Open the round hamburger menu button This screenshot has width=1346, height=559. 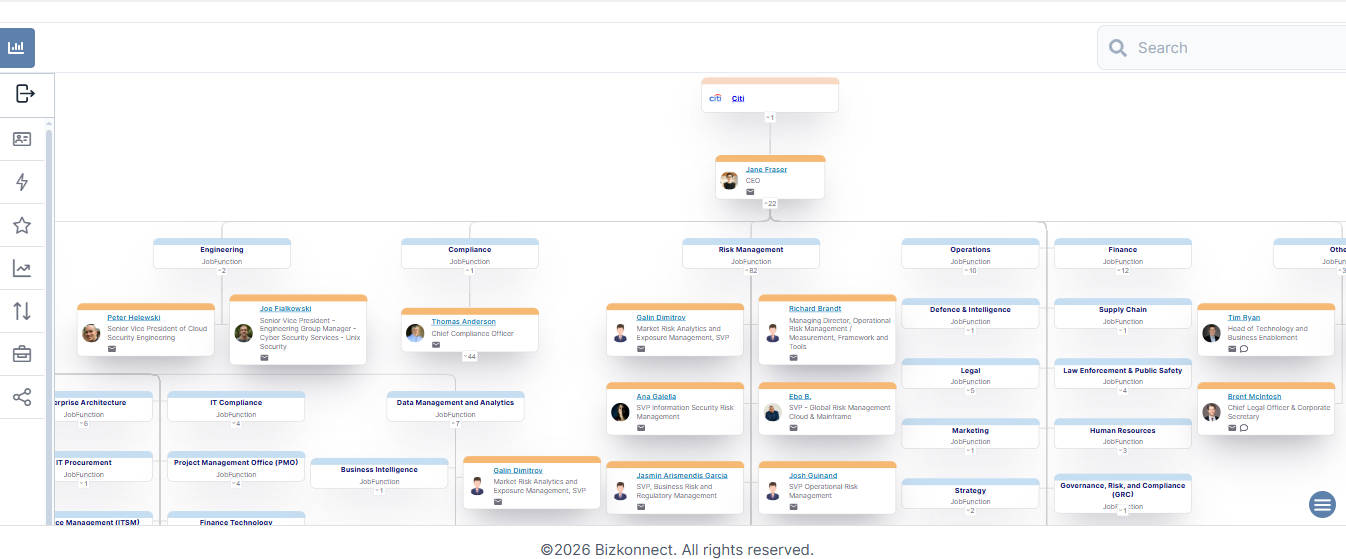[1322, 504]
